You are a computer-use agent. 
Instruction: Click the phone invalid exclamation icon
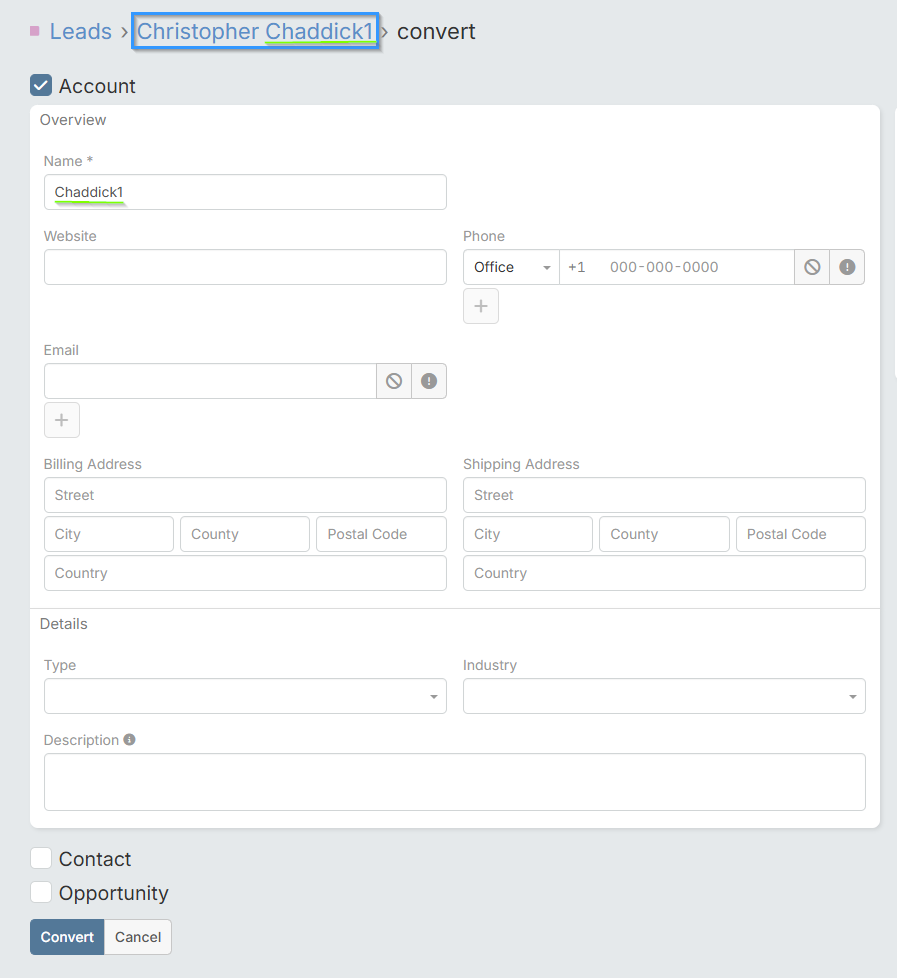pos(847,267)
